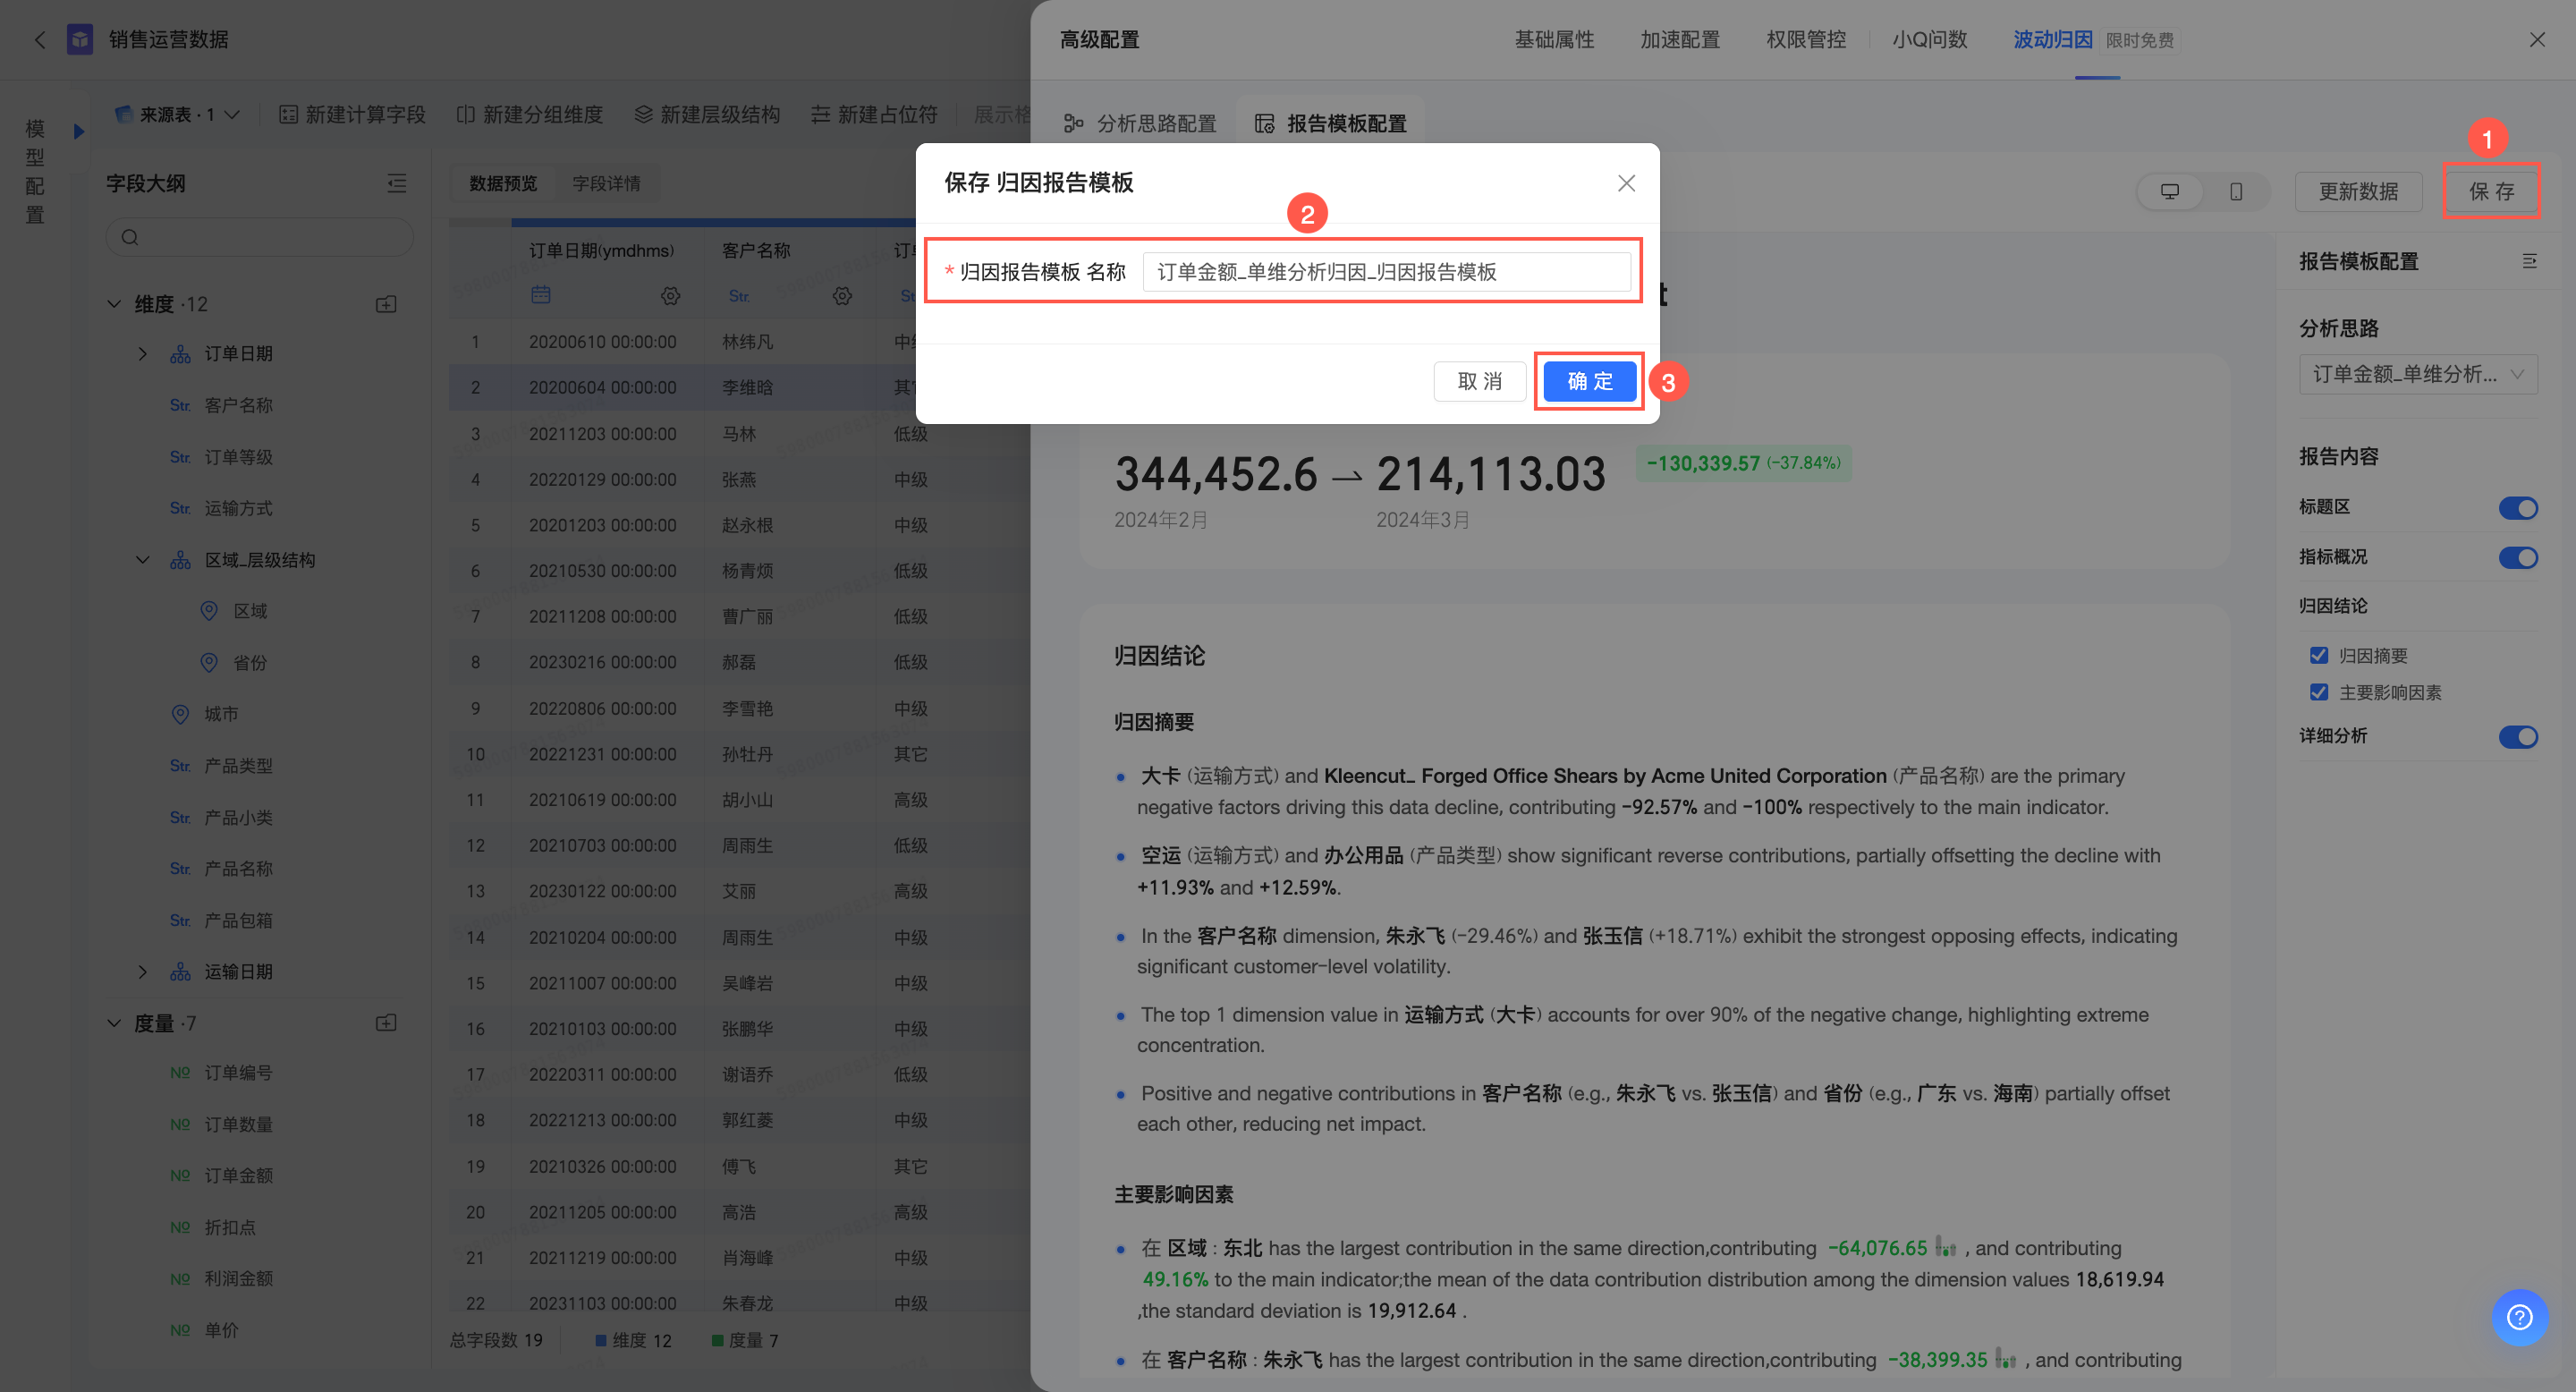Click the back arrow beside 销售运营数据
Image resolution: width=2576 pixels, height=1392 pixels.
40,40
